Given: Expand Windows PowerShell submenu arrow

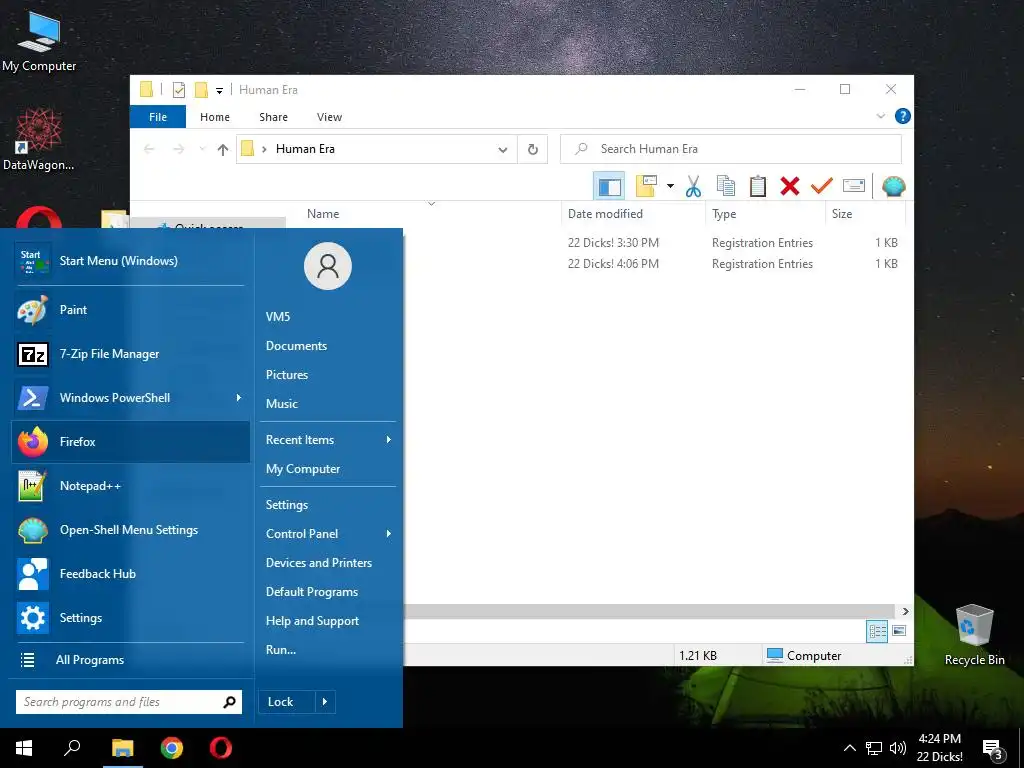Looking at the screenshot, I should tap(238, 398).
